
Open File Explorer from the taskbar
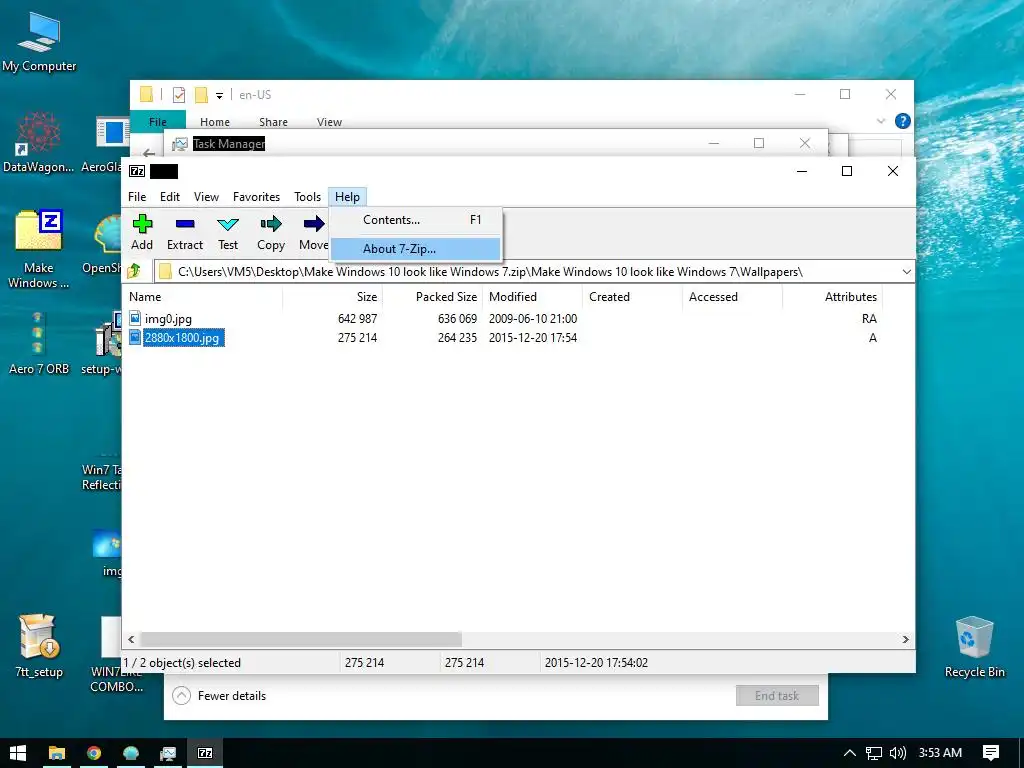pyautogui.click(x=57, y=753)
